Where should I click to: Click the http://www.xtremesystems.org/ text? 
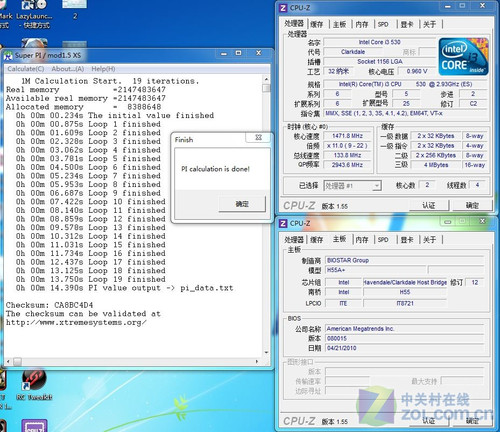(x=76, y=322)
